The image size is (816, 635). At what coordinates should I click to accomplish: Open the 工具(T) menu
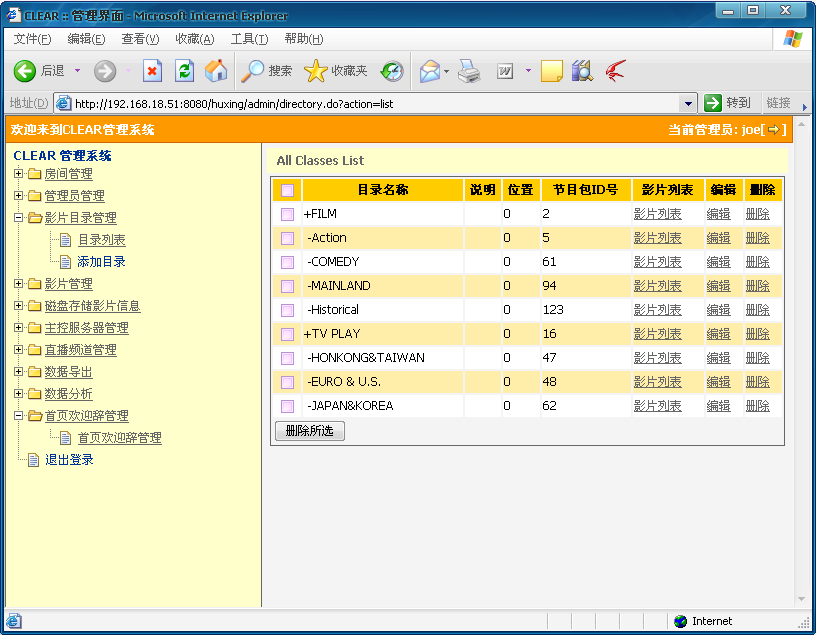click(249, 39)
